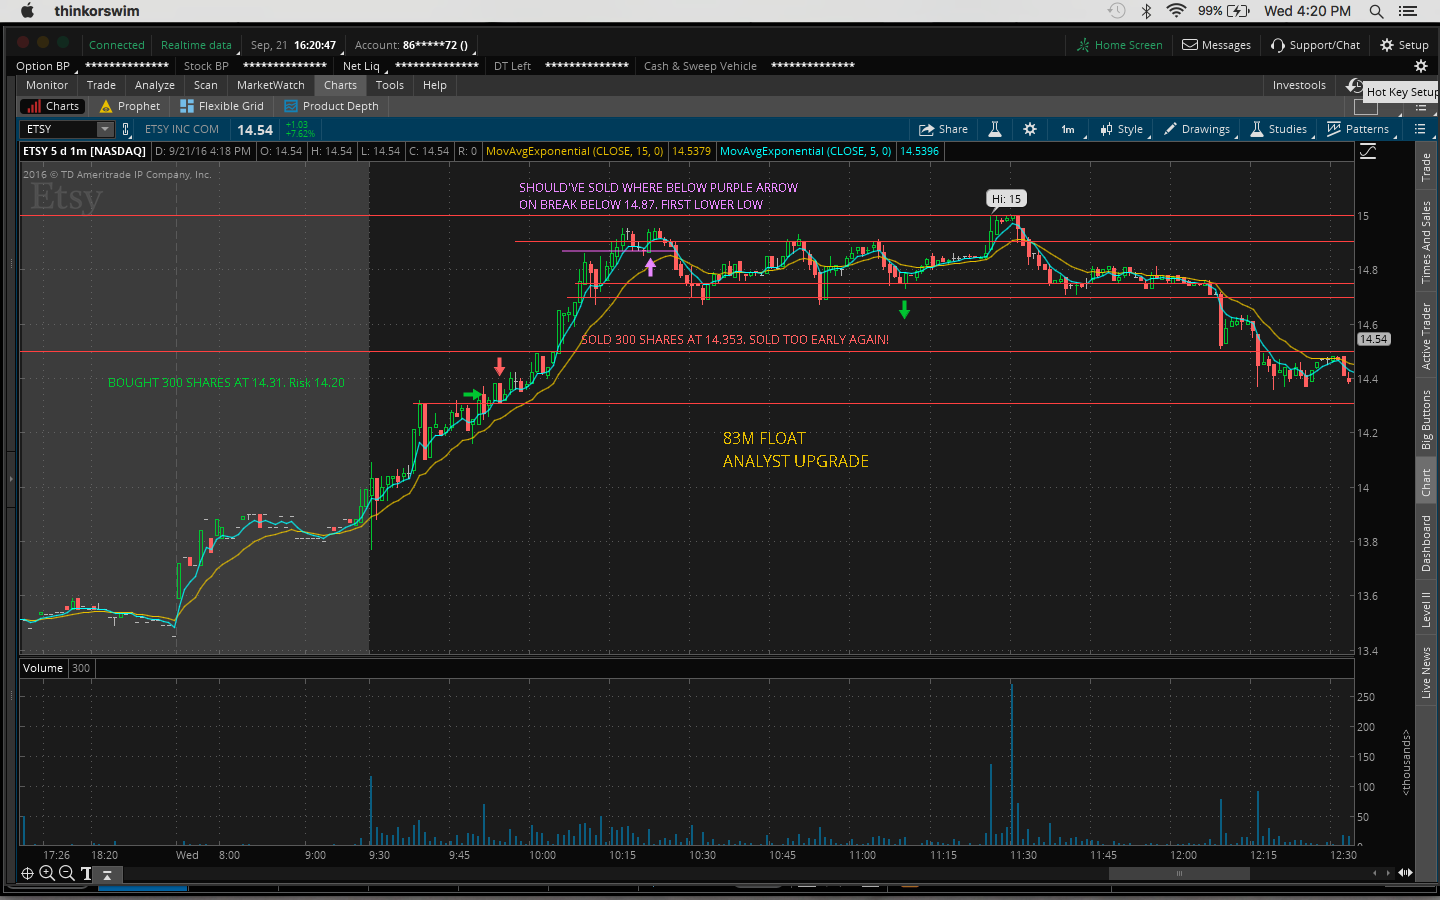1440x900 pixels.
Task: Open the Studies dropdown
Action: pyautogui.click(x=1279, y=129)
